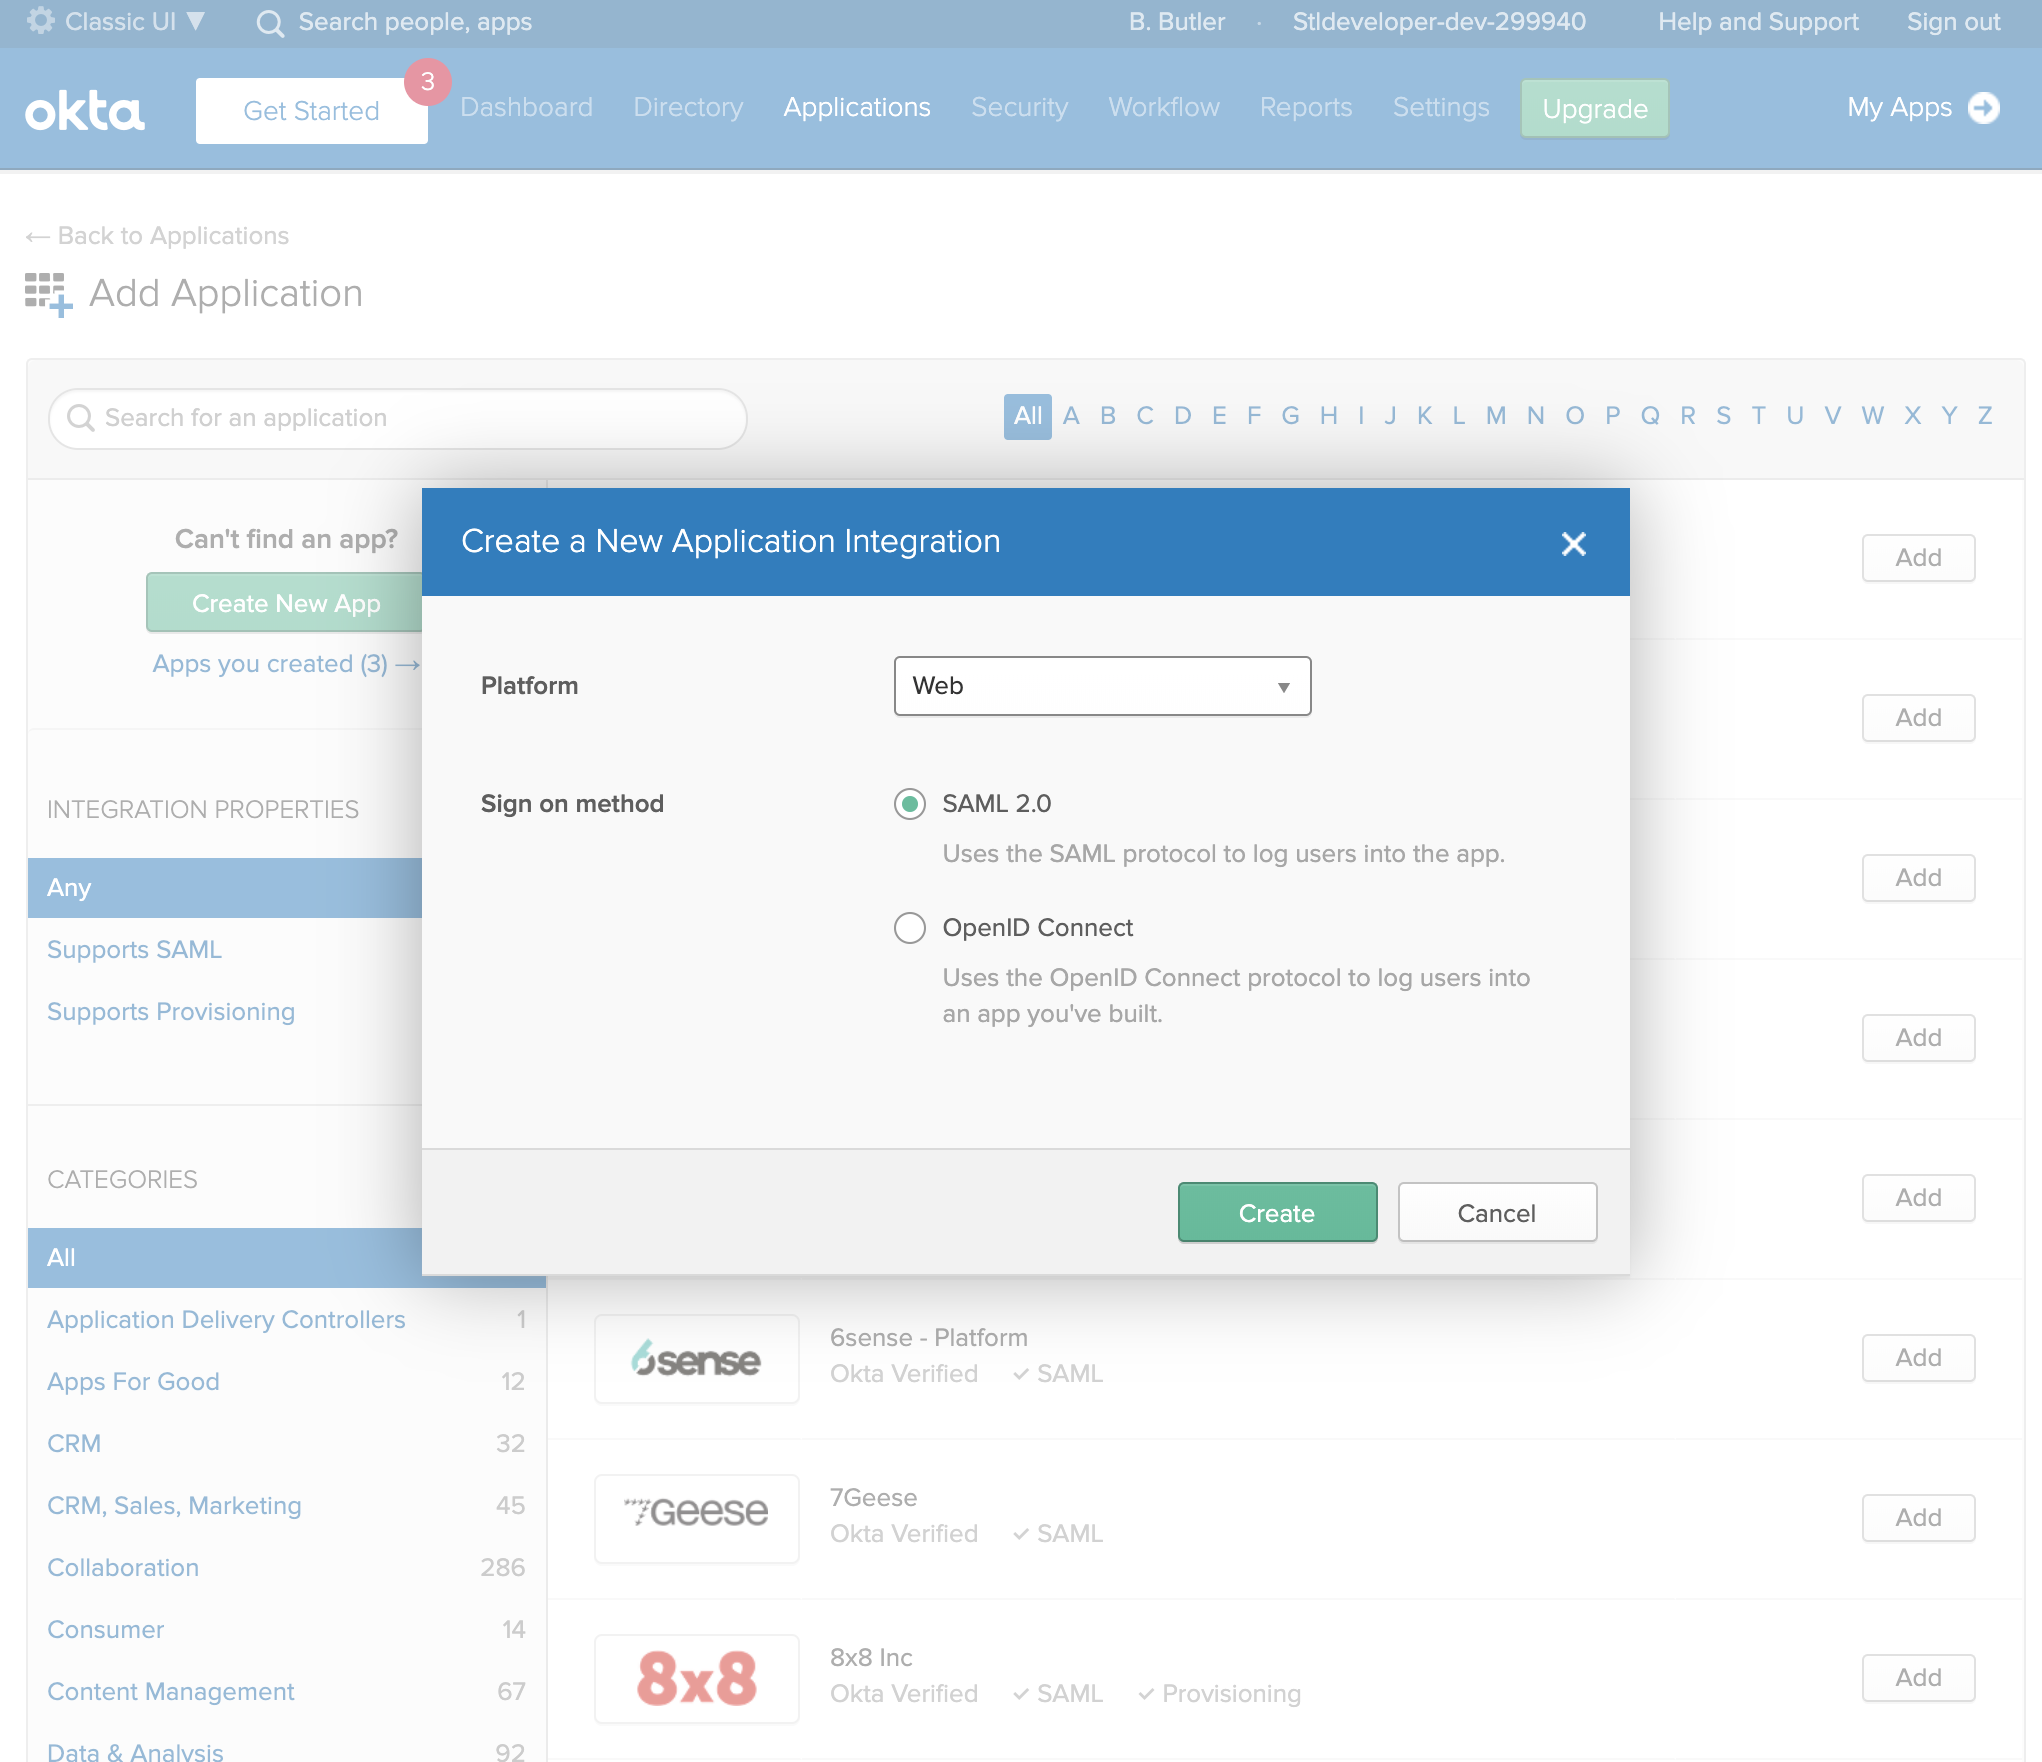Select the Supports SAML filter
The height and width of the screenshot is (1762, 2042).
point(134,950)
